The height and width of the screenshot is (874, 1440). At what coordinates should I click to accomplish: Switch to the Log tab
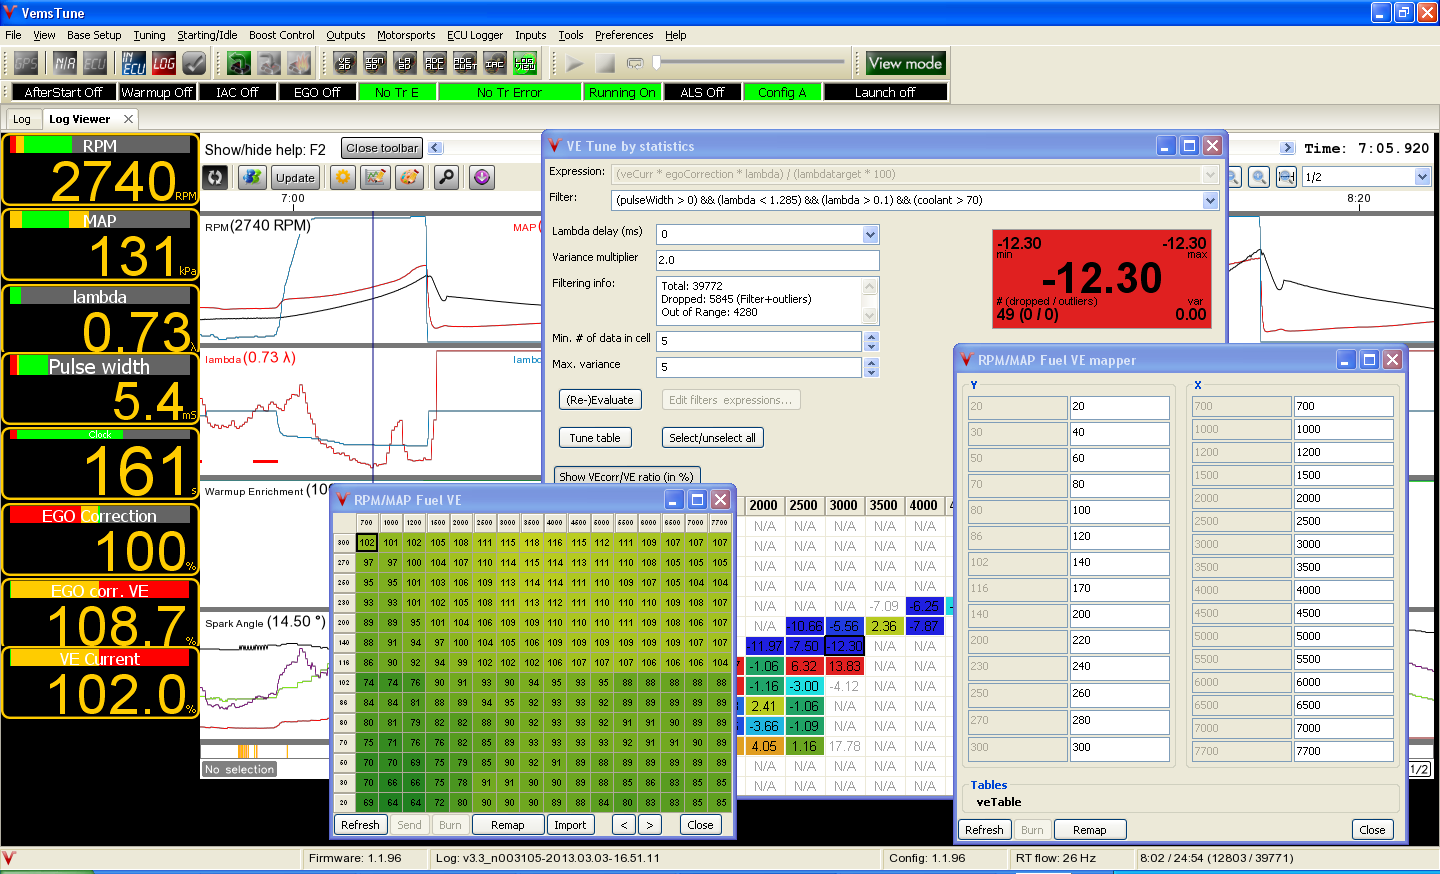(x=22, y=119)
